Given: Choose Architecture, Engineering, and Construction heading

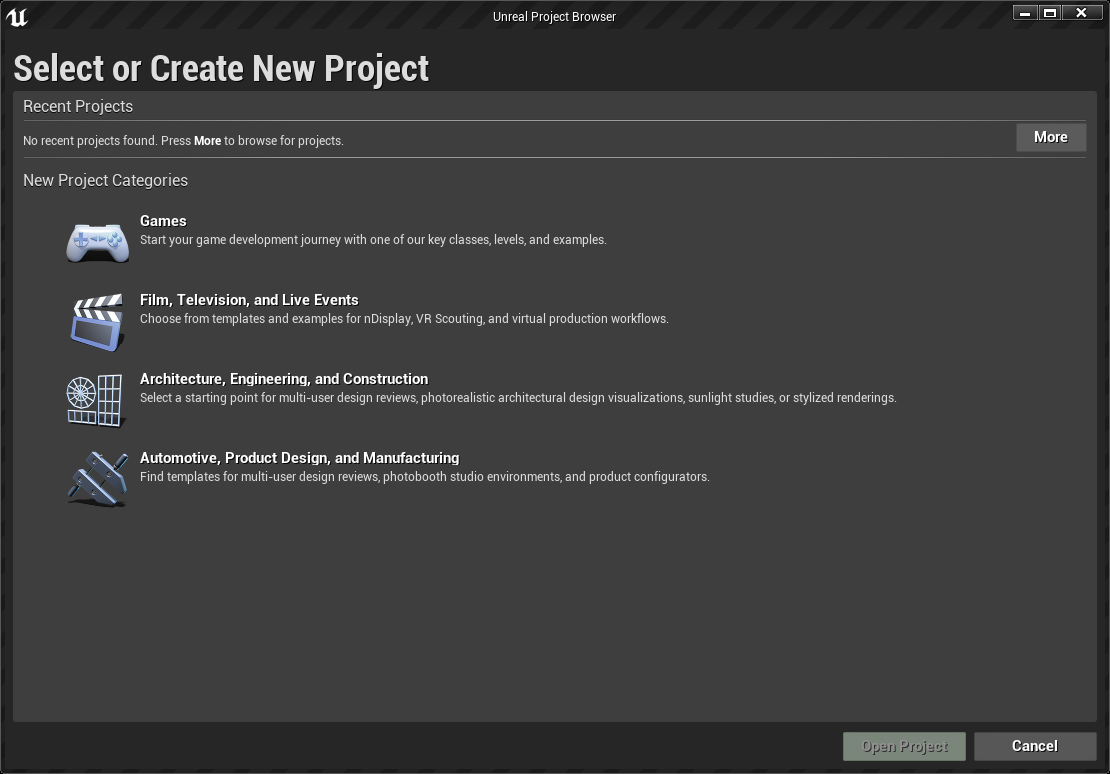Looking at the screenshot, I should 284,379.
